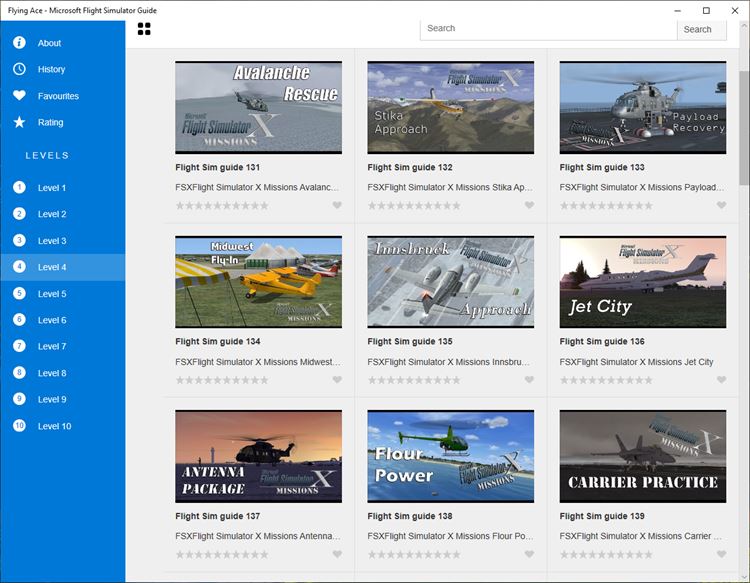Image resolution: width=750 pixels, height=583 pixels.
Task: Click description 'FSXFlight Simulator X Missions Jet City'
Action: coord(636,362)
